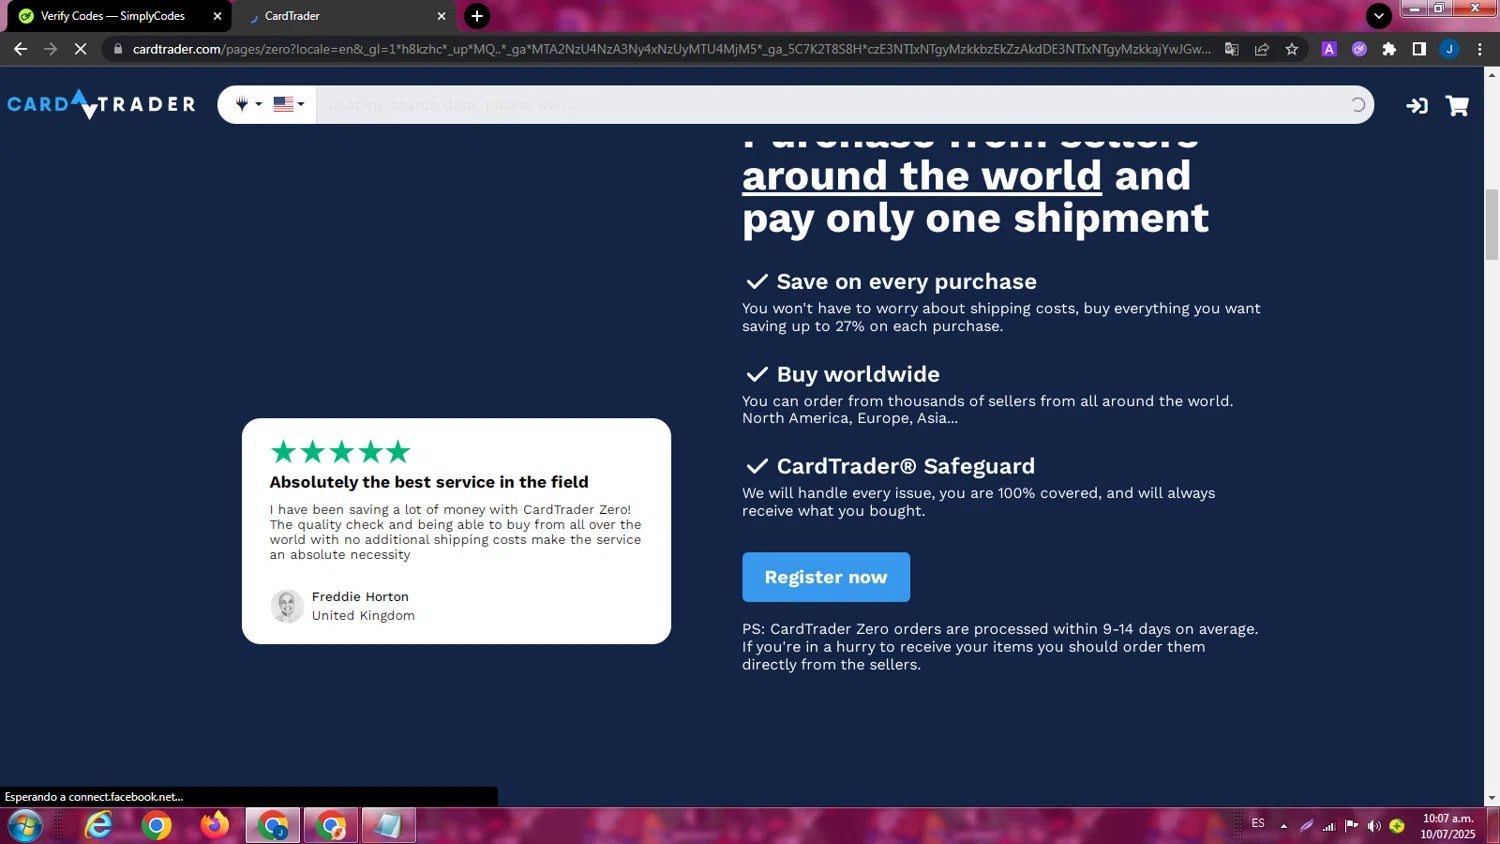Click the checkmark beside Buy worldwide

pyautogui.click(x=757, y=374)
